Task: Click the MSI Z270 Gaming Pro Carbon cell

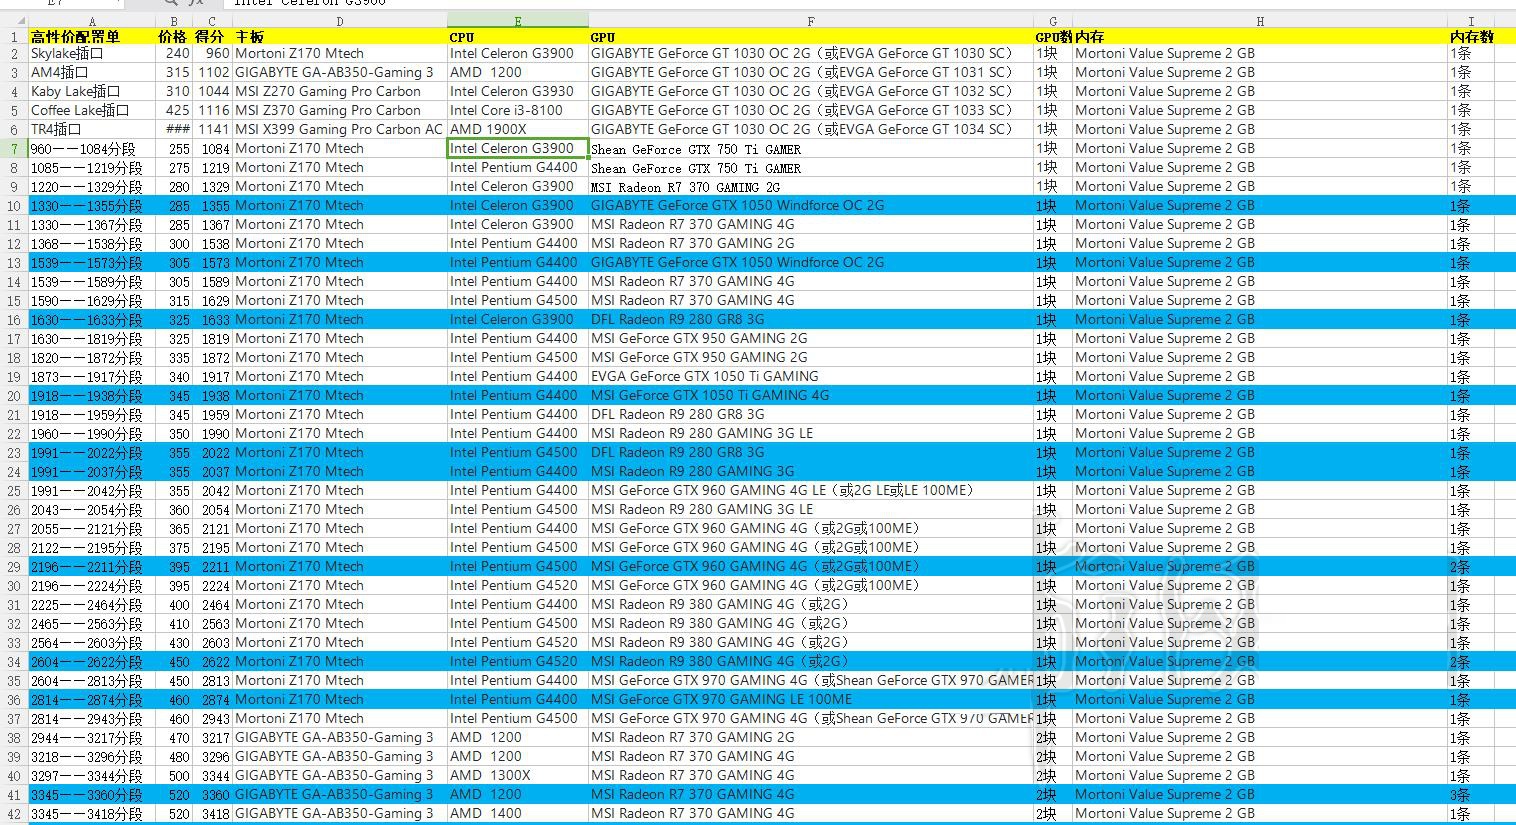Action: pyautogui.click(x=340, y=91)
